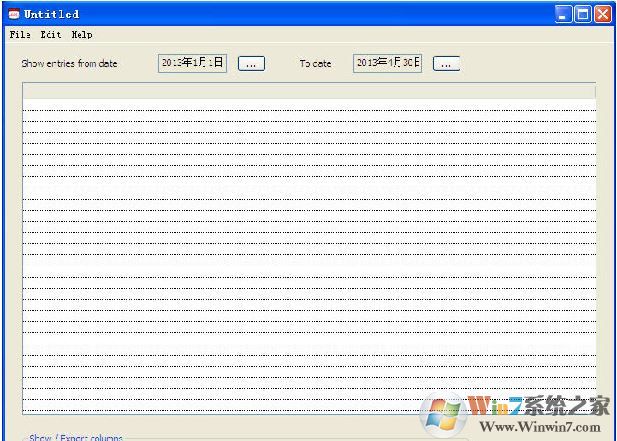Open the Edit menu
Viewport: 617px width, 441px height.
tap(51, 35)
